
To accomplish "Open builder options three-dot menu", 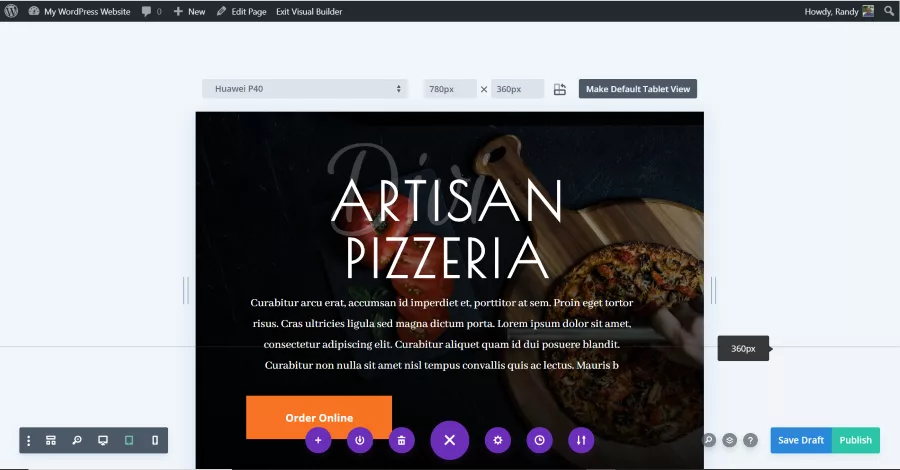I will click(x=29, y=440).
